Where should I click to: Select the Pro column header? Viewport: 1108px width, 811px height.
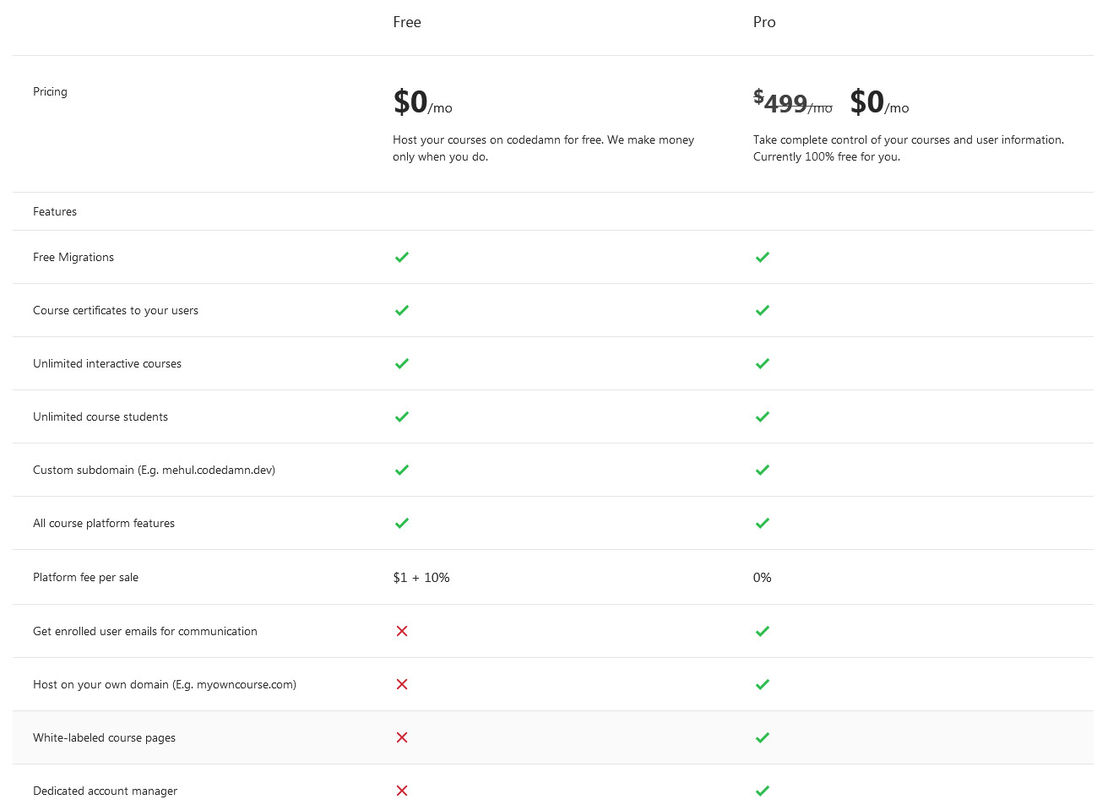coord(764,21)
